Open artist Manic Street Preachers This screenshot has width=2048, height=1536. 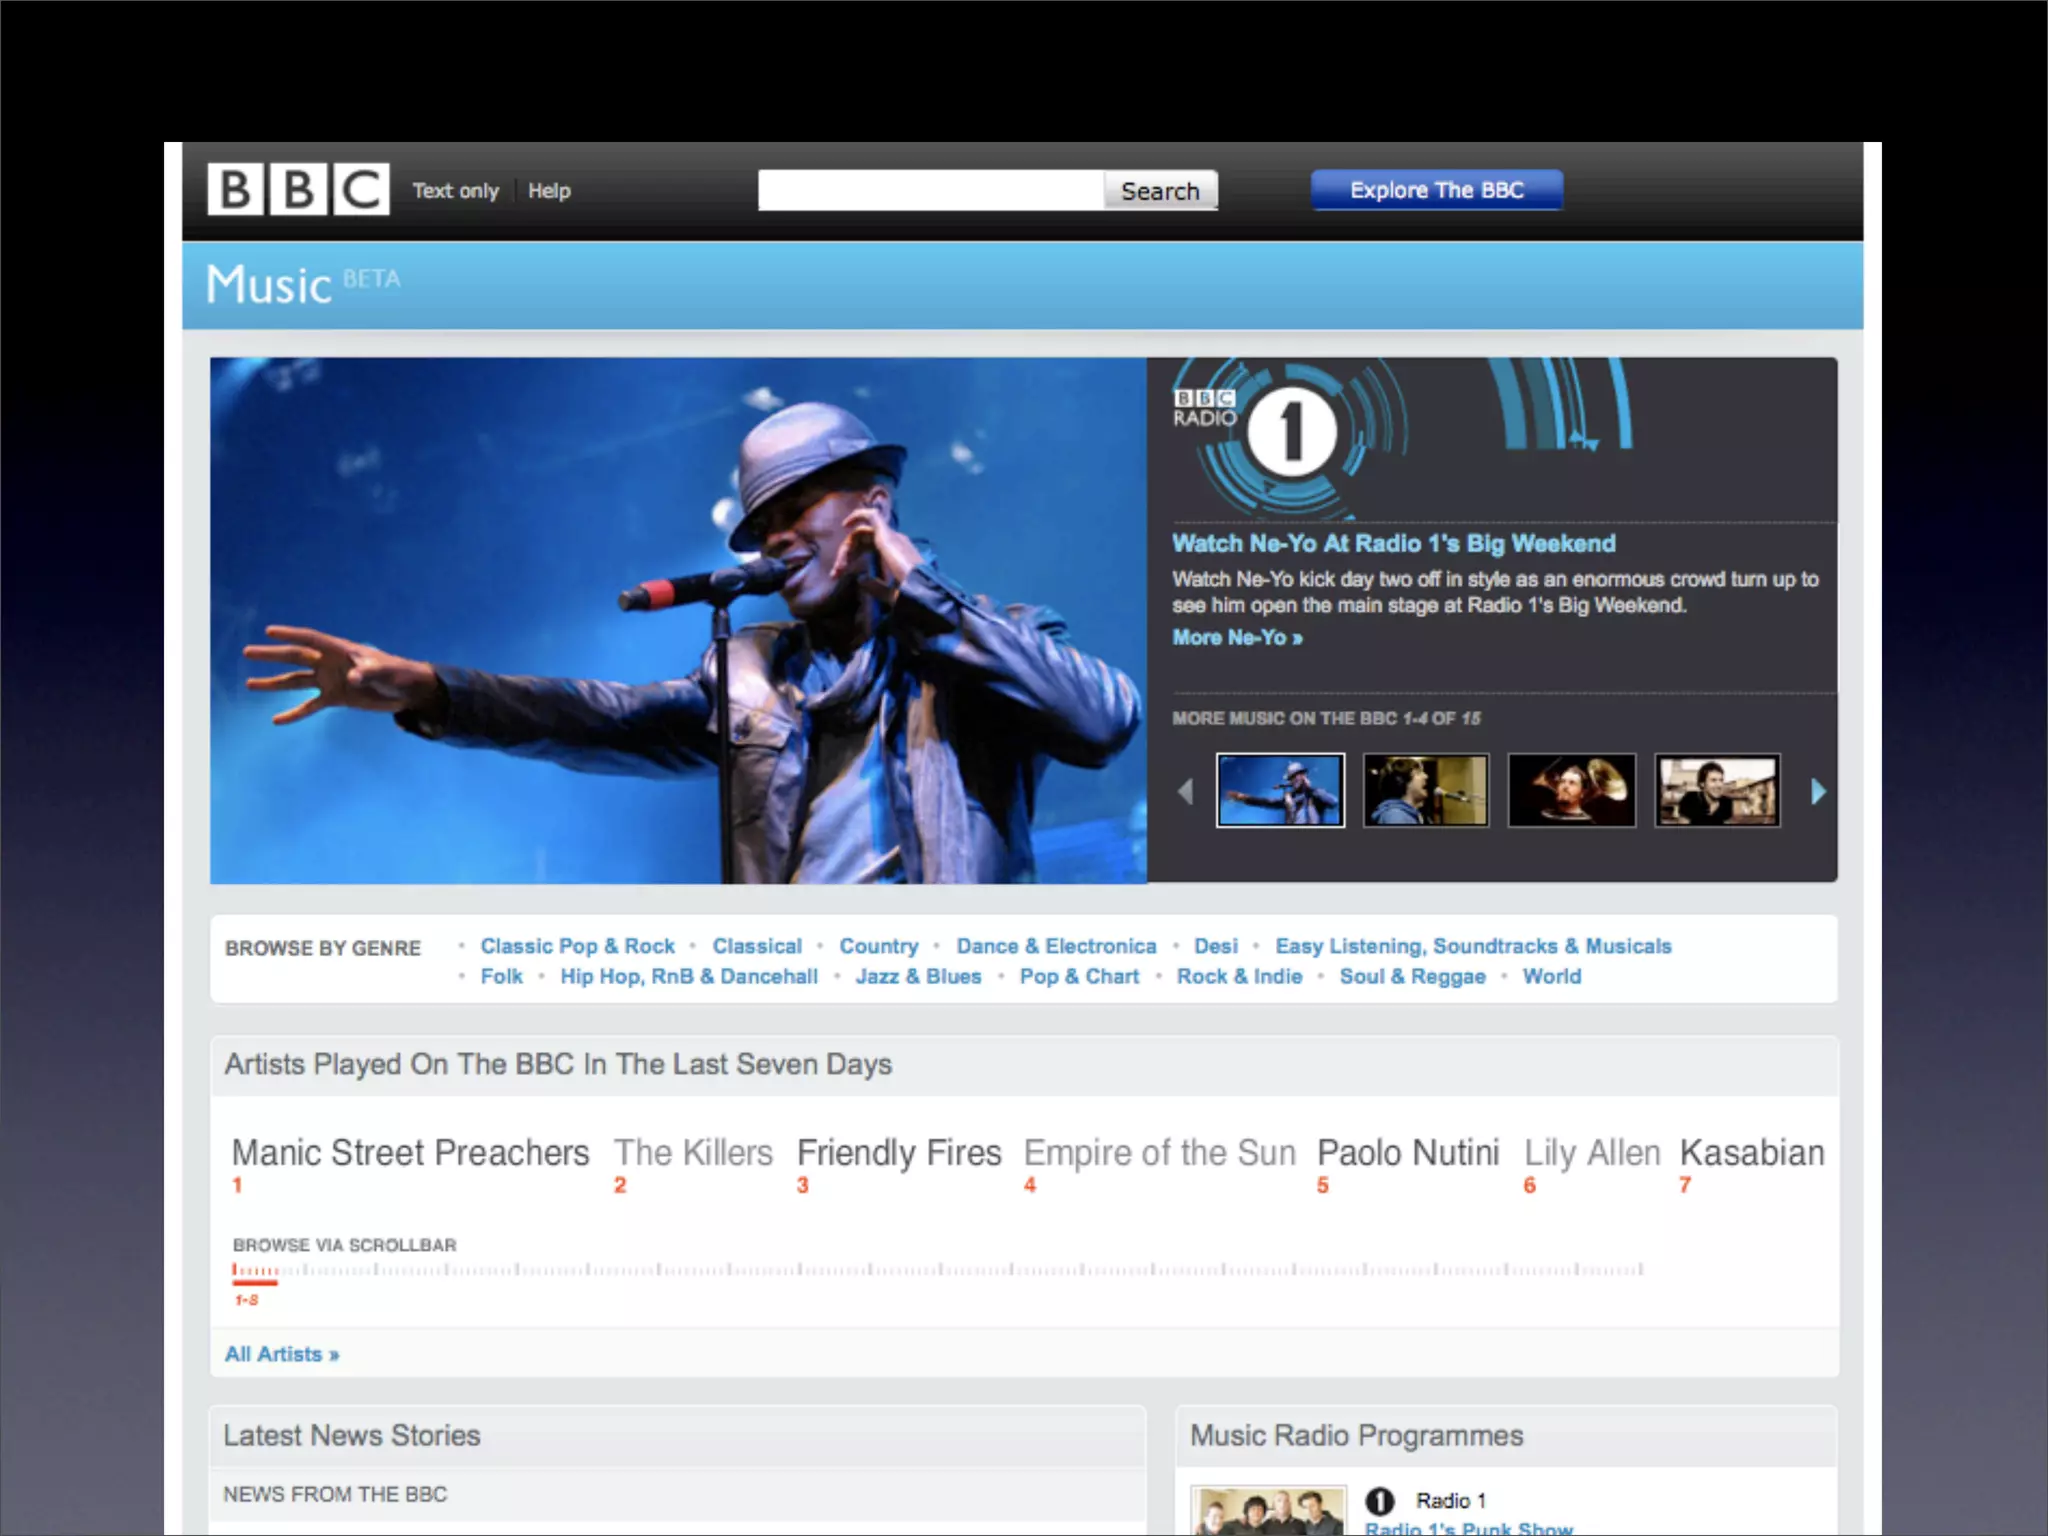click(x=410, y=1153)
